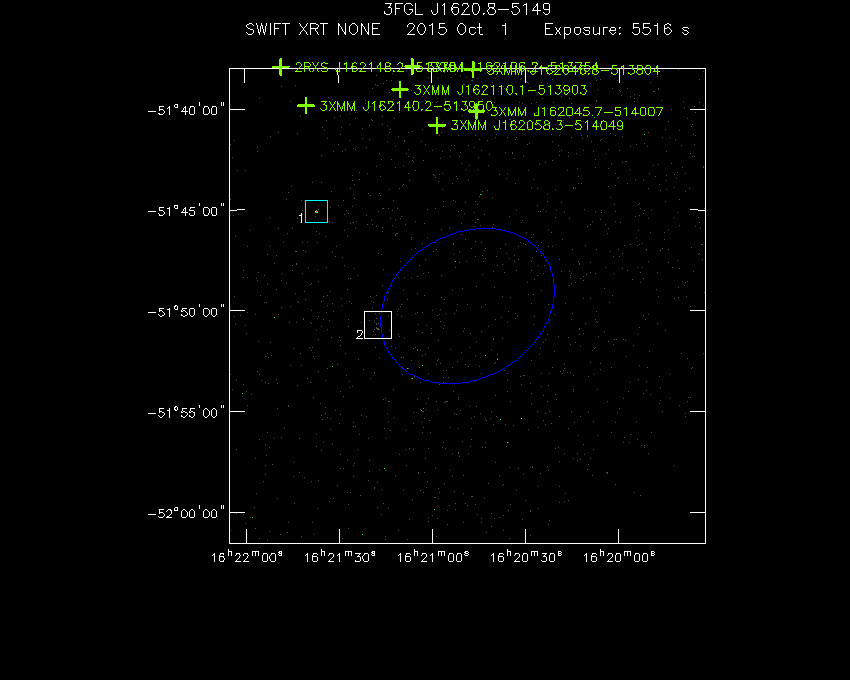
Task: Click declination label -51°45'00"
Action: [x=186, y=211]
